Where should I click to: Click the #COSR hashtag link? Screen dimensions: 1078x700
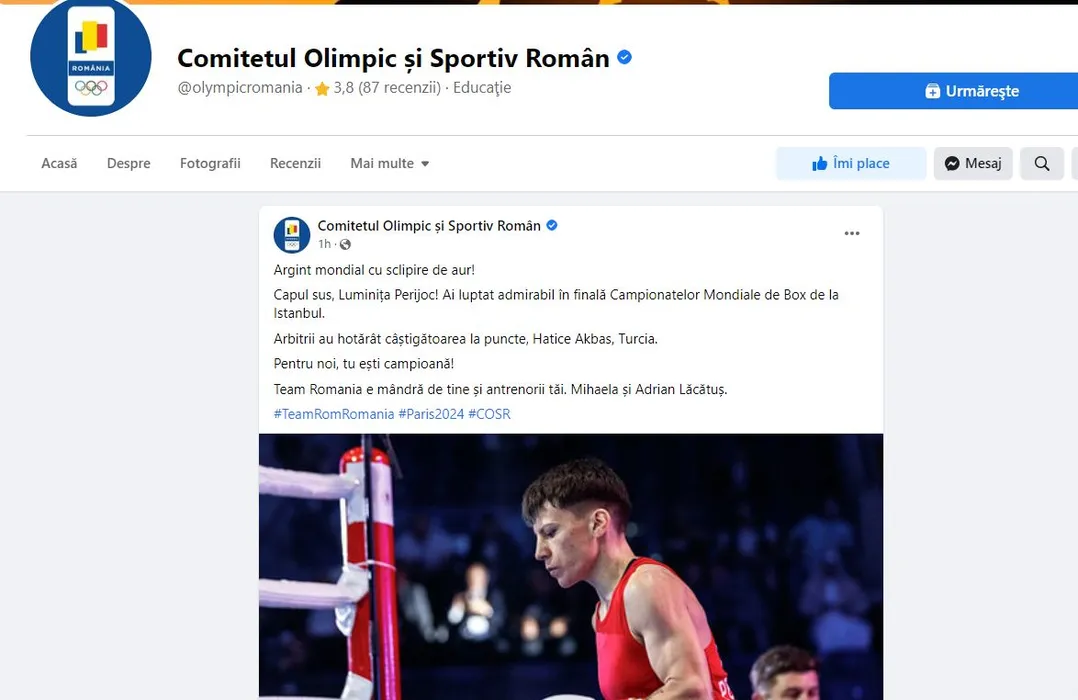click(489, 414)
